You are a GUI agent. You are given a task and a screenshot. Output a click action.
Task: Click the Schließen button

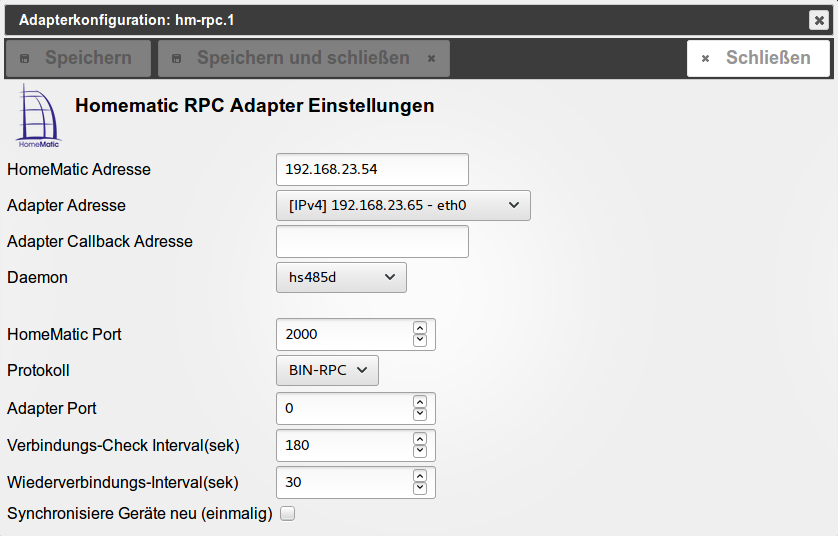point(758,58)
